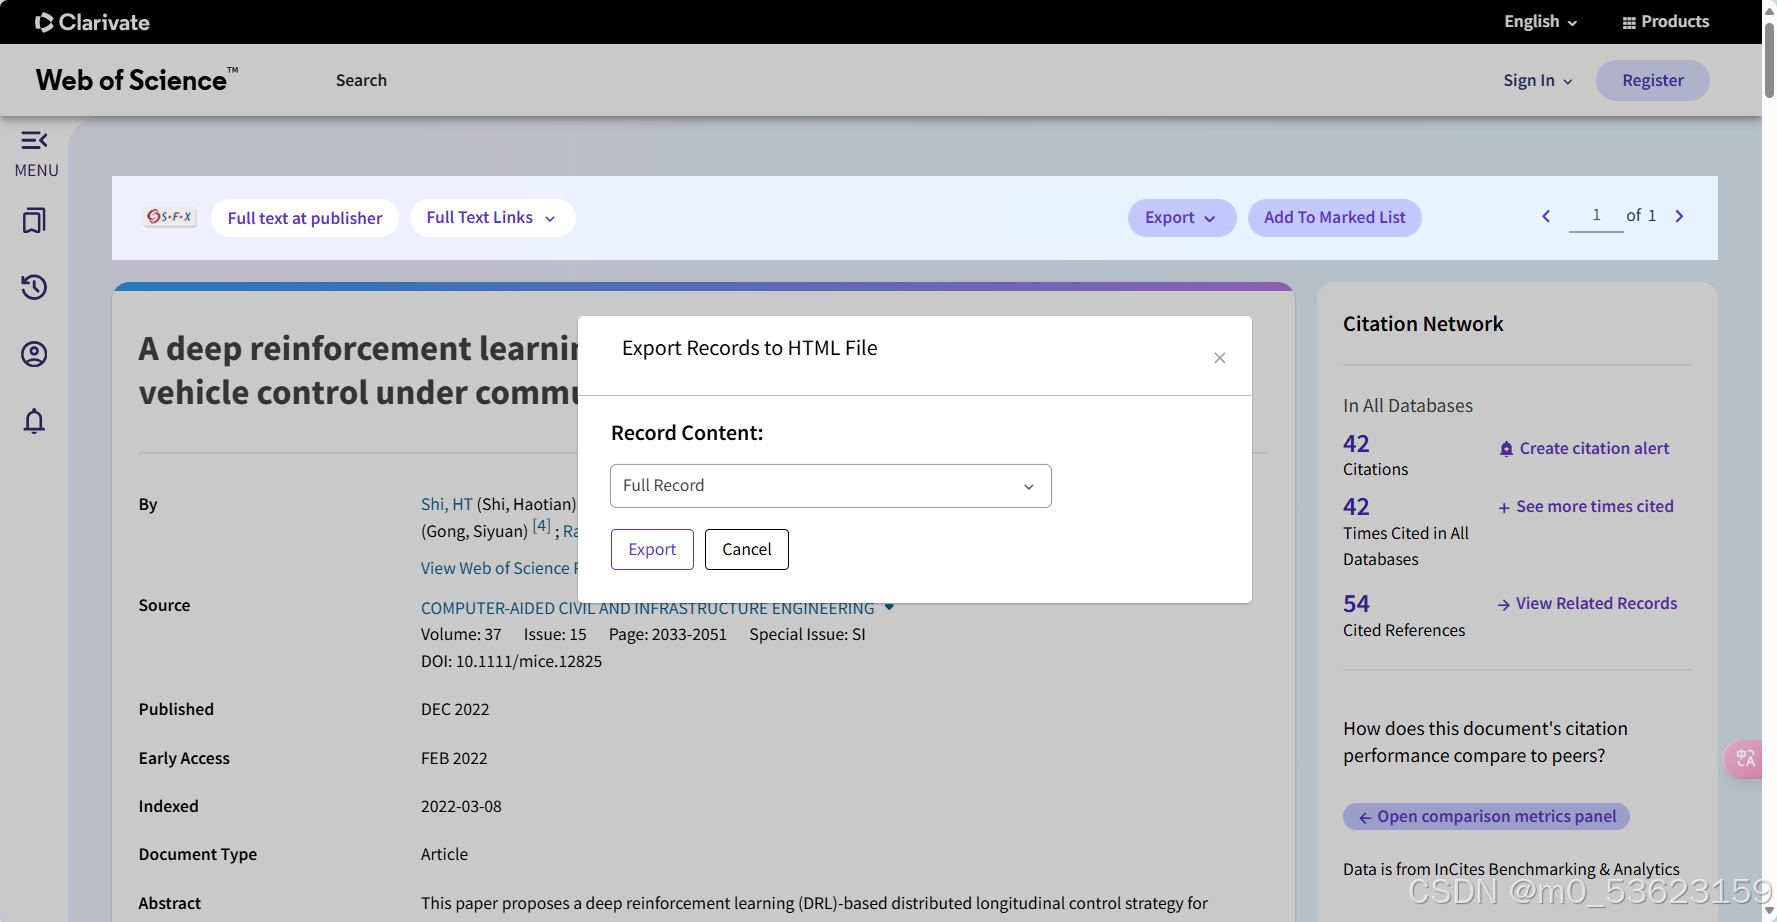
Task: Click the DOI: 10.1111/mice.12825 text
Action: tap(511, 662)
